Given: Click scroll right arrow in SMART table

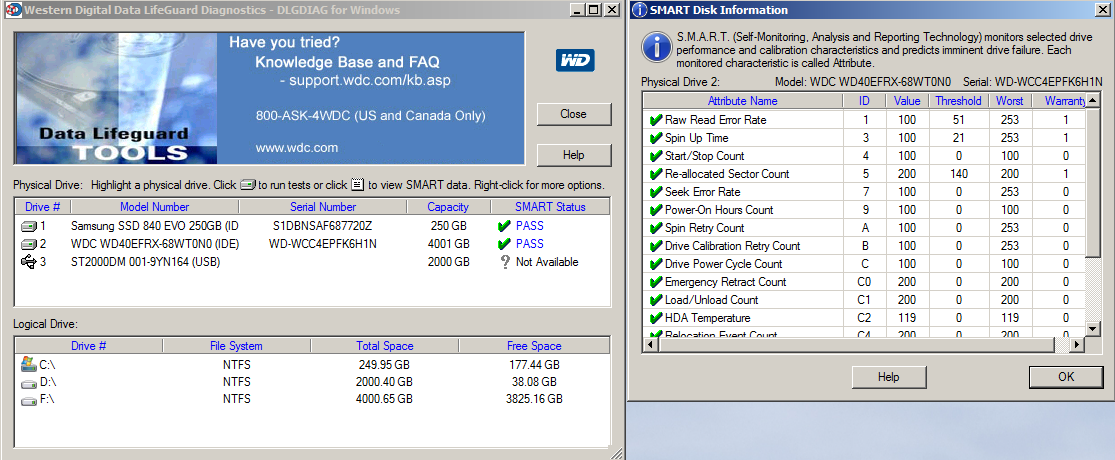Looking at the screenshot, I should pyautogui.click(x=1078, y=344).
